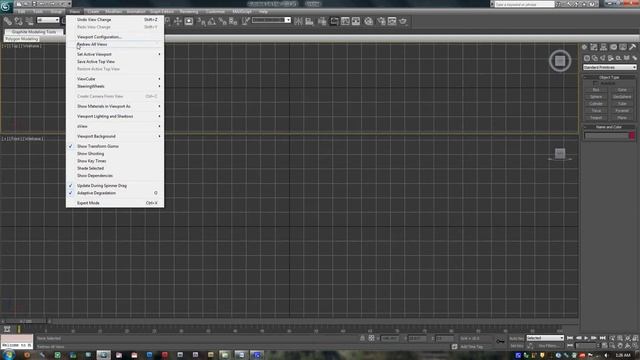Switch to Hierarchy command panel tab
Viewport: 640px width, 360px height.
(604, 47)
